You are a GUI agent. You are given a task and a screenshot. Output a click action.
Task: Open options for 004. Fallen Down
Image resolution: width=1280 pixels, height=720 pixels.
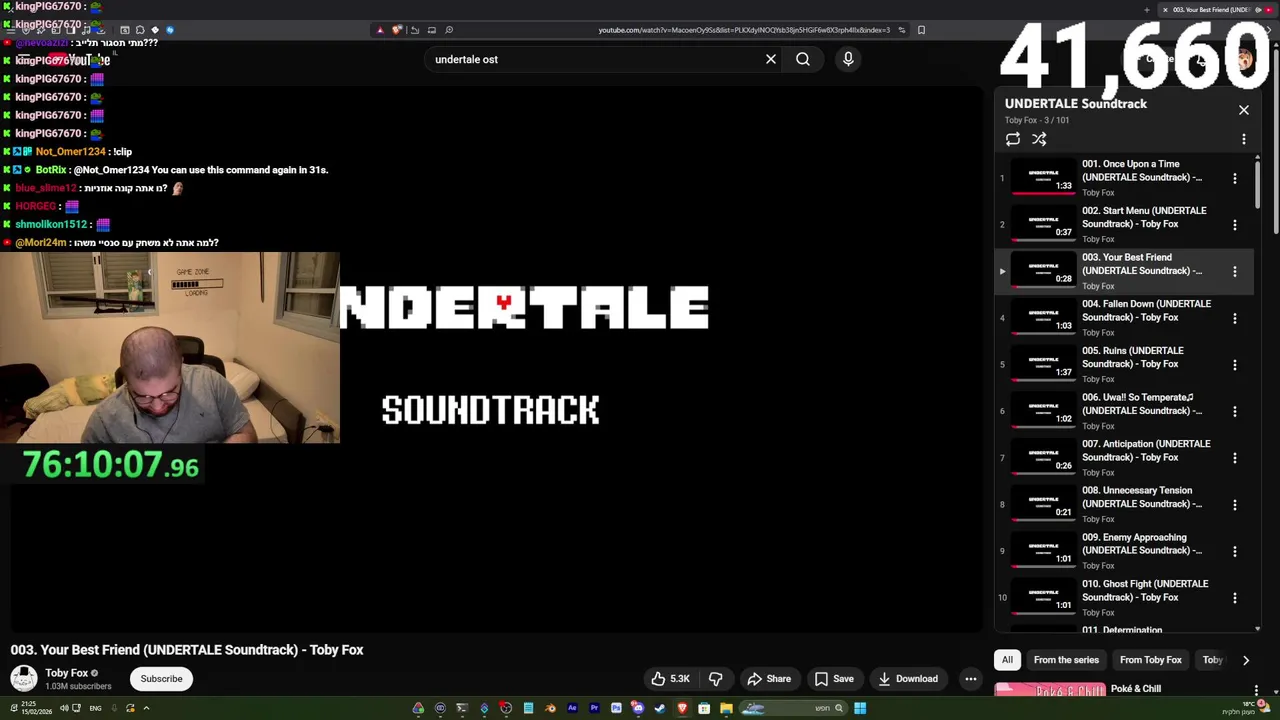tap(1235, 318)
